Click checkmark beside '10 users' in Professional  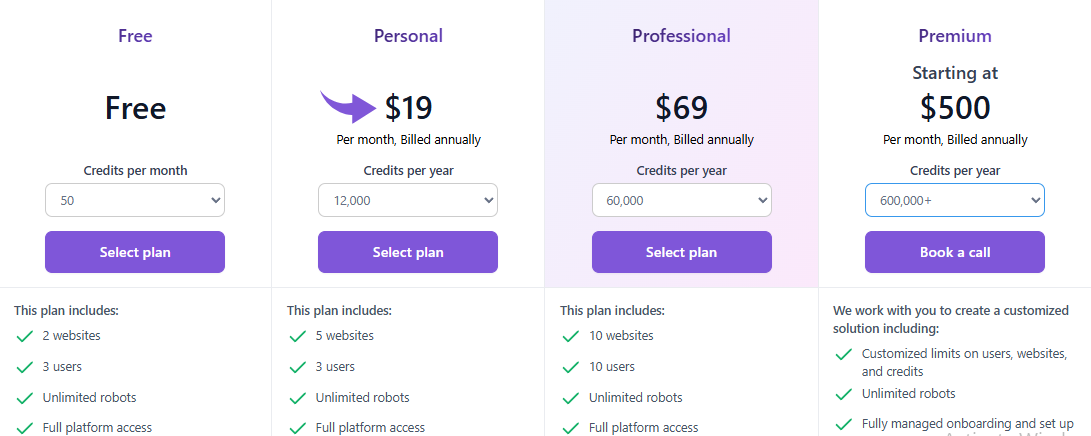tap(571, 367)
